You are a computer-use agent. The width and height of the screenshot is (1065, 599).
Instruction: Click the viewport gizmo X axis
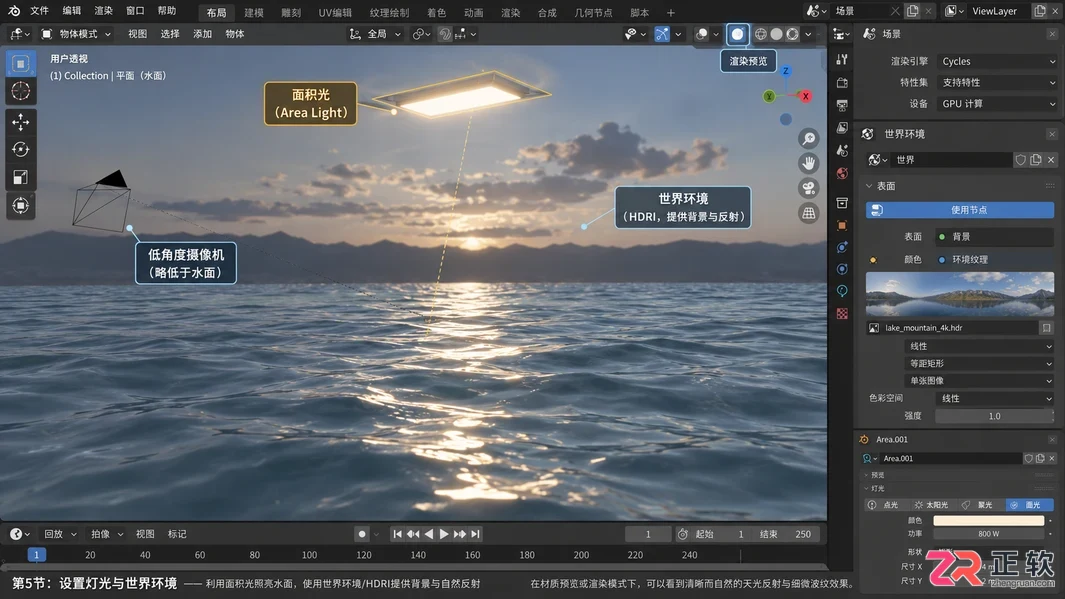click(806, 96)
